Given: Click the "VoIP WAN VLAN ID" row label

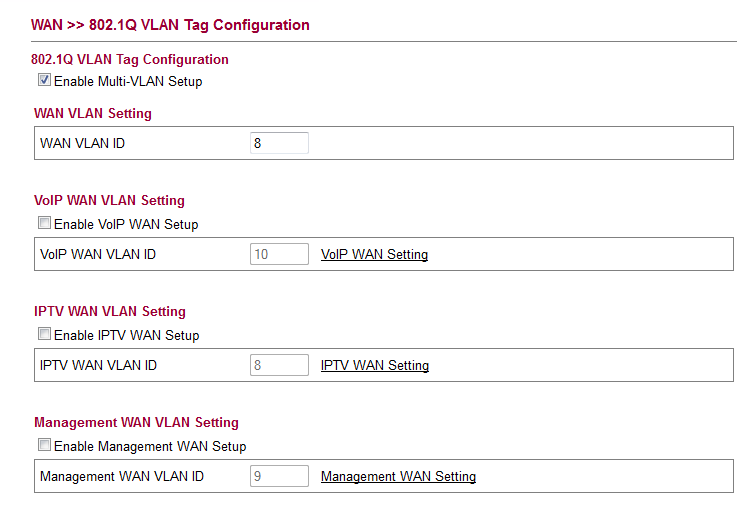Looking at the screenshot, I should [x=98, y=255].
